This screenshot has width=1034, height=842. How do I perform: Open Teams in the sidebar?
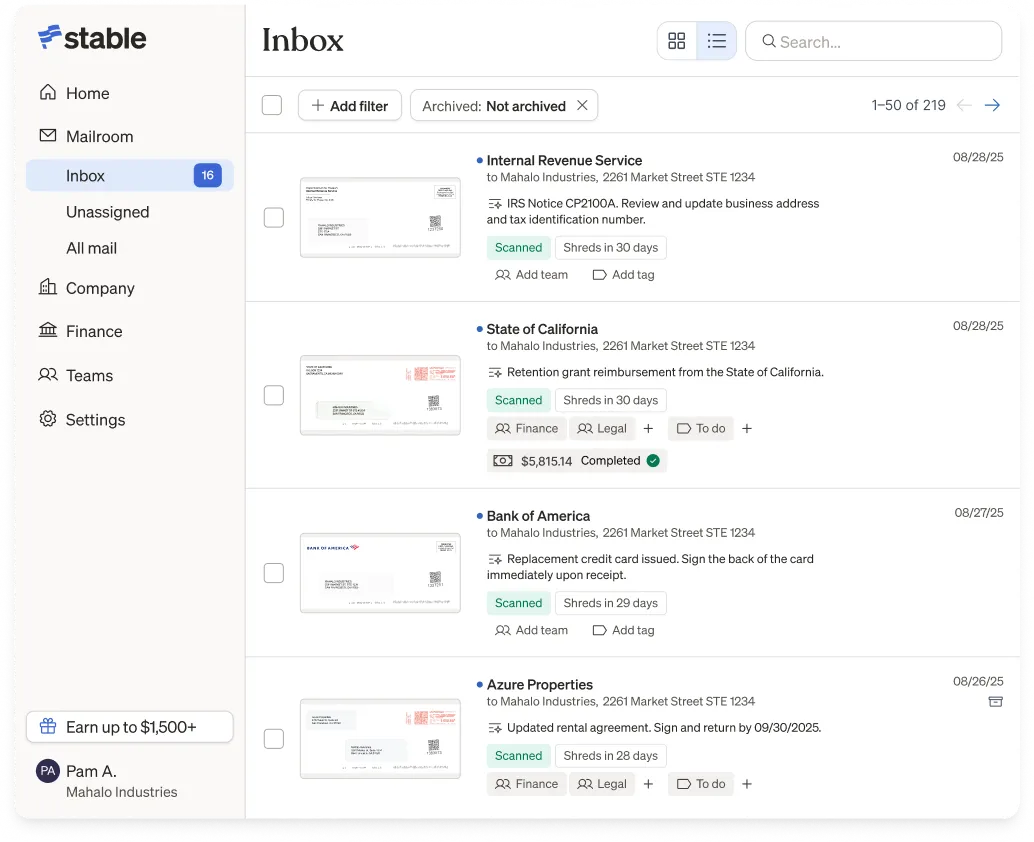76,375
